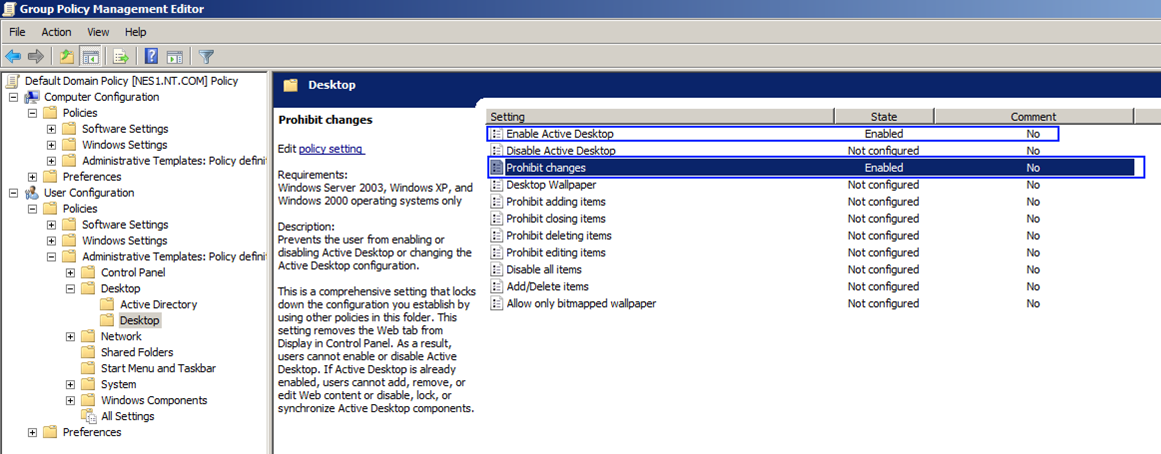
Task: Go back using the blue left arrow
Action: coord(13,56)
